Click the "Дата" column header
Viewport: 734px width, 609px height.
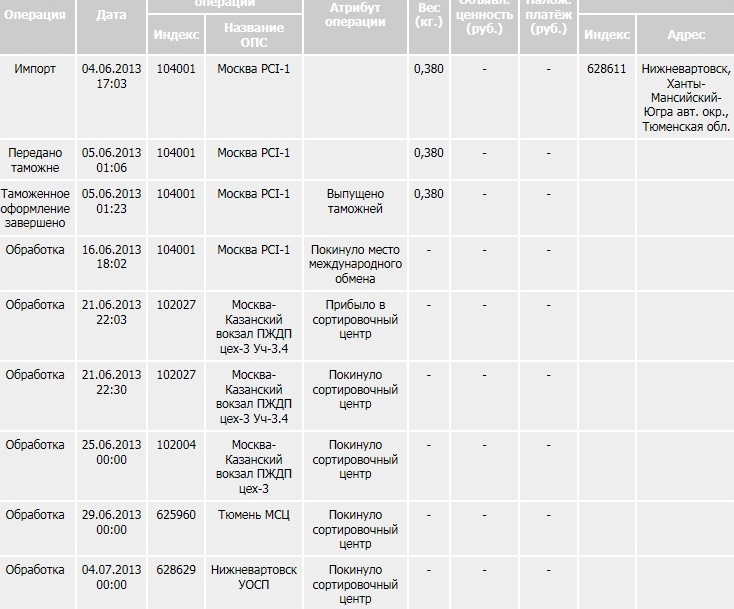111,15
